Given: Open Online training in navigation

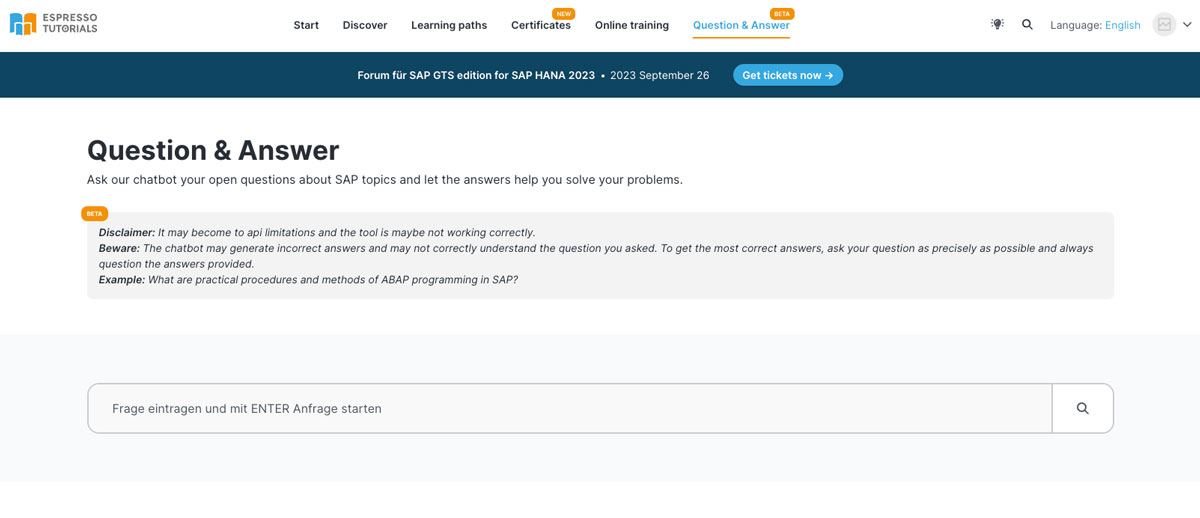Looking at the screenshot, I should point(632,25).
